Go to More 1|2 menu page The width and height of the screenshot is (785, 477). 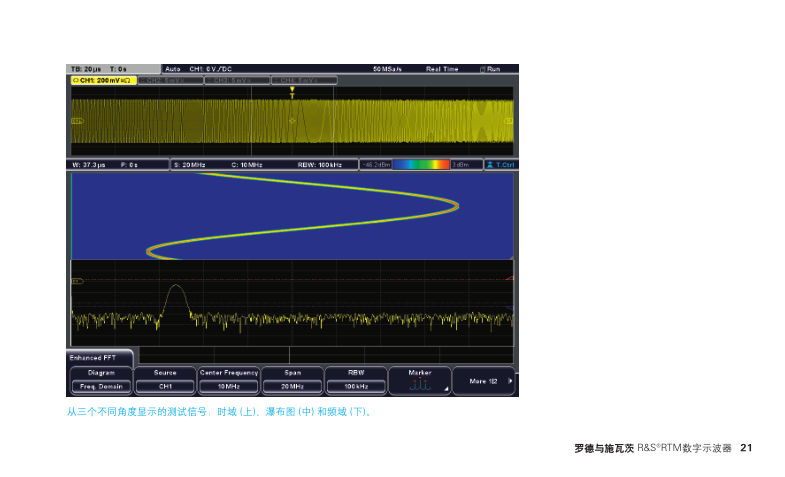click(484, 381)
